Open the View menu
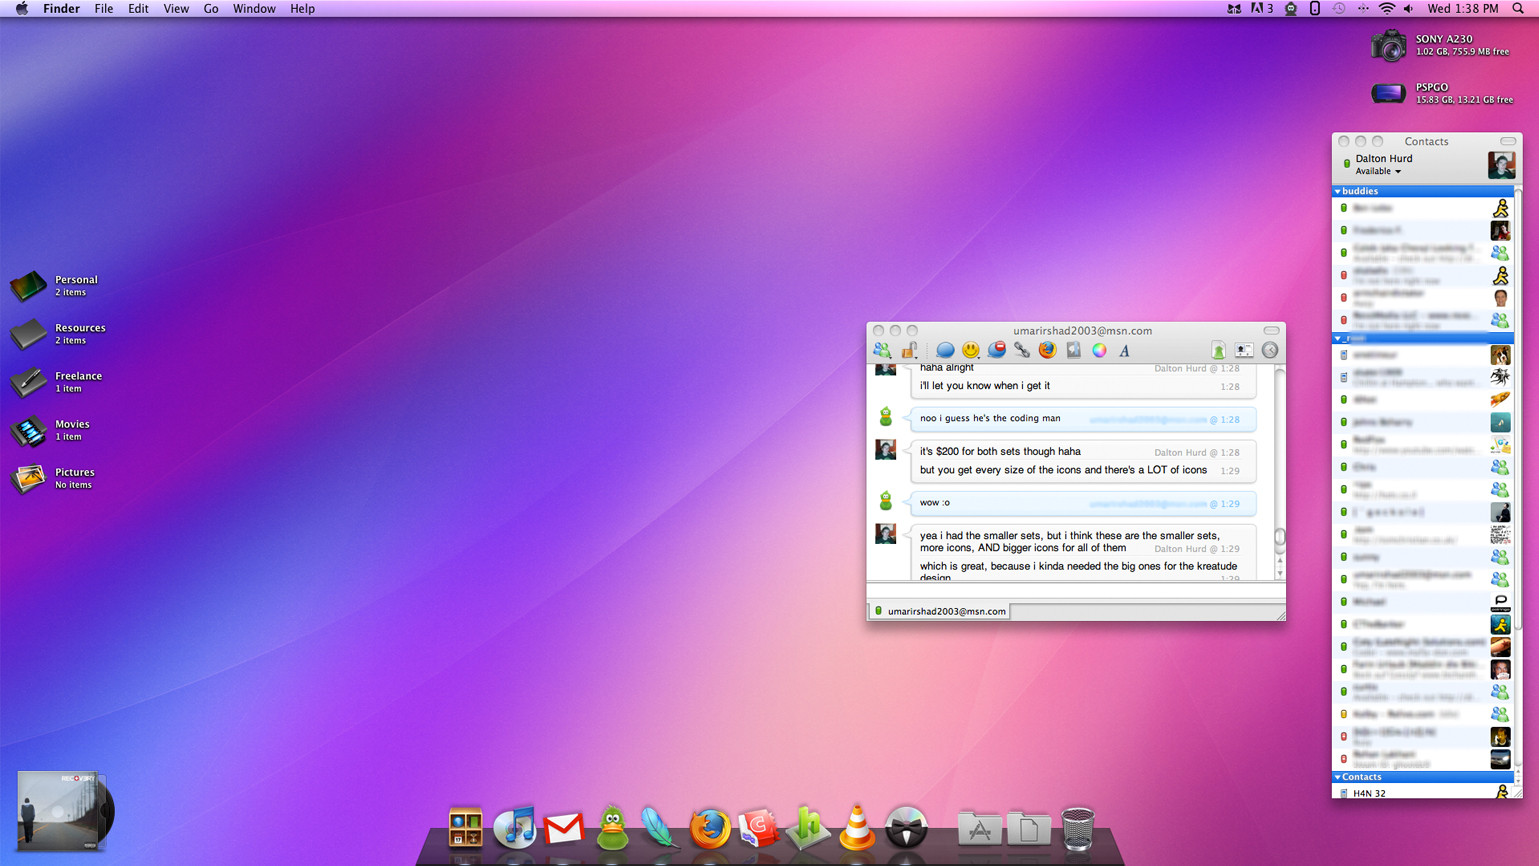The height and width of the screenshot is (866, 1539). tap(176, 9)
